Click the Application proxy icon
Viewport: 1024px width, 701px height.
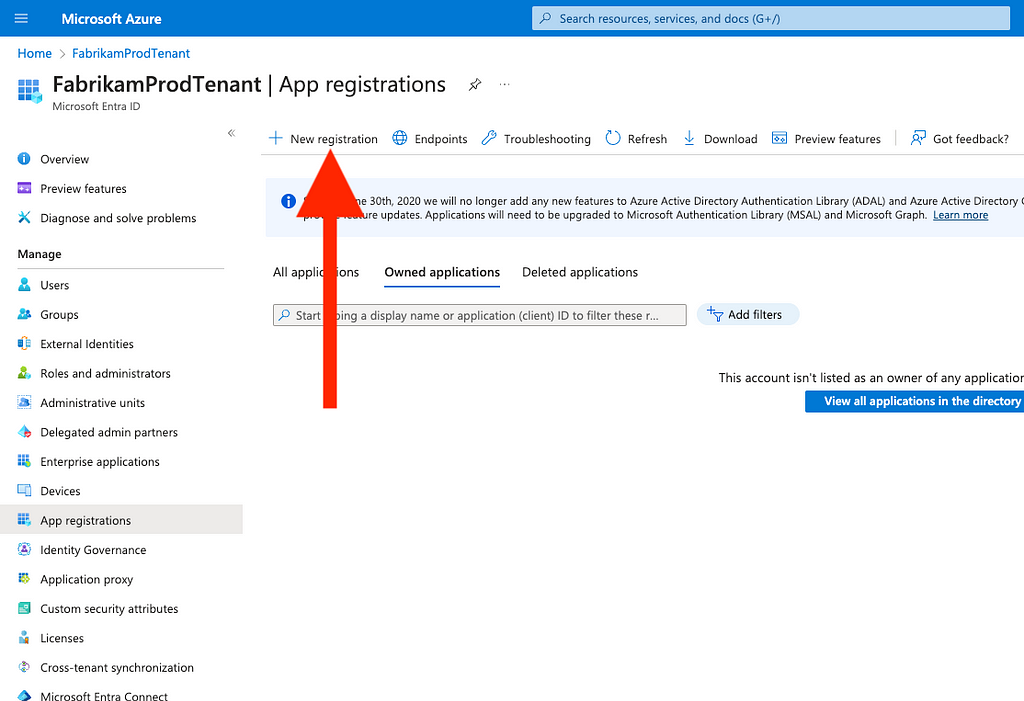pos(24,579)
